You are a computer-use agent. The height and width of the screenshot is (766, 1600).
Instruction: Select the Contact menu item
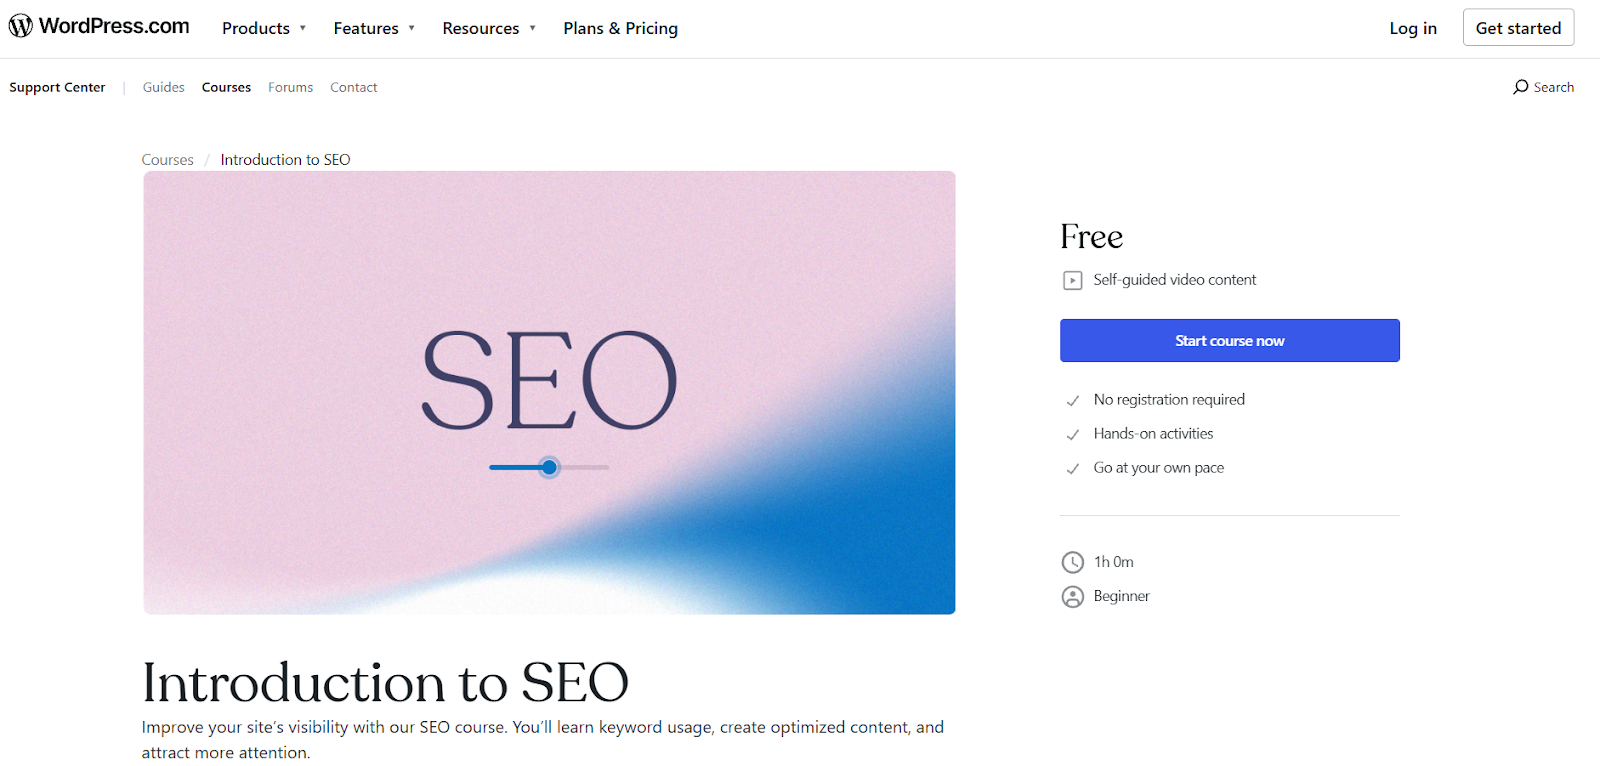point(353,87)
